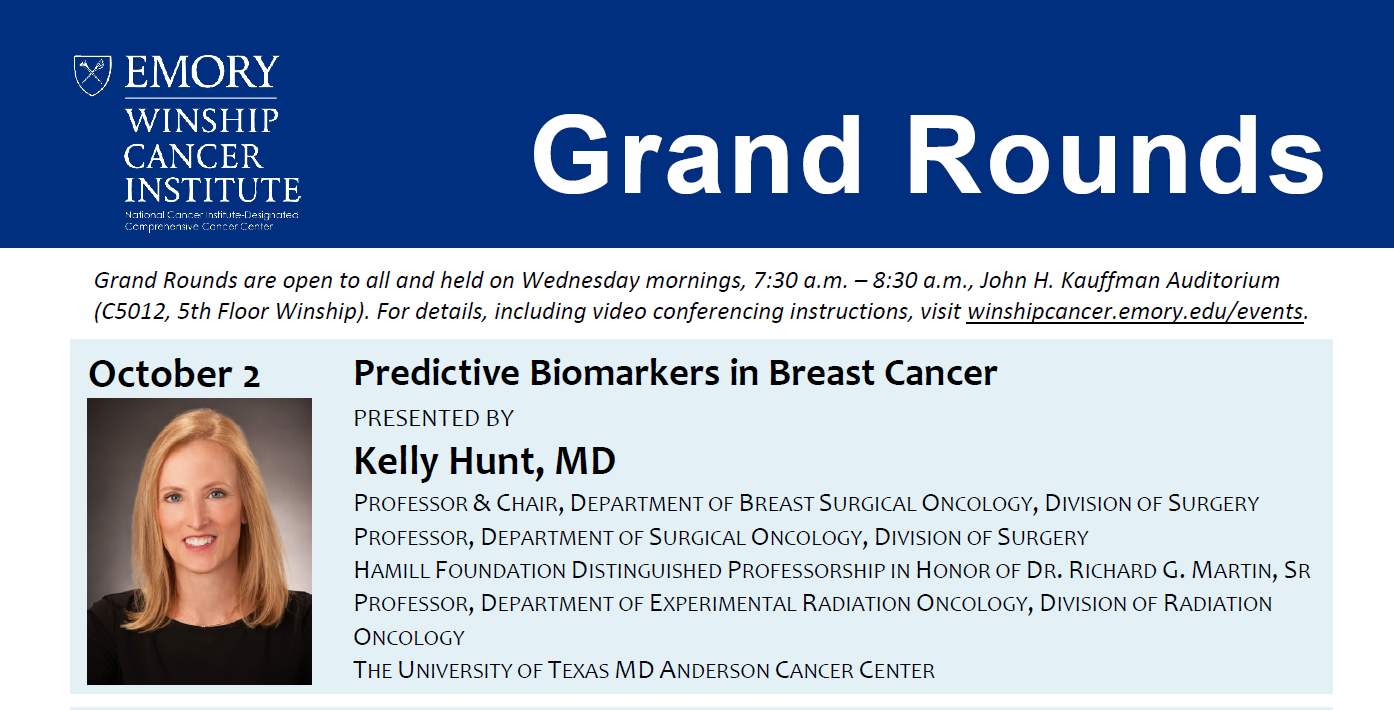The image size is (1394, 710).
Task: Click the Professor, Department of Surgical Oncology line
Action: [720, 537]
